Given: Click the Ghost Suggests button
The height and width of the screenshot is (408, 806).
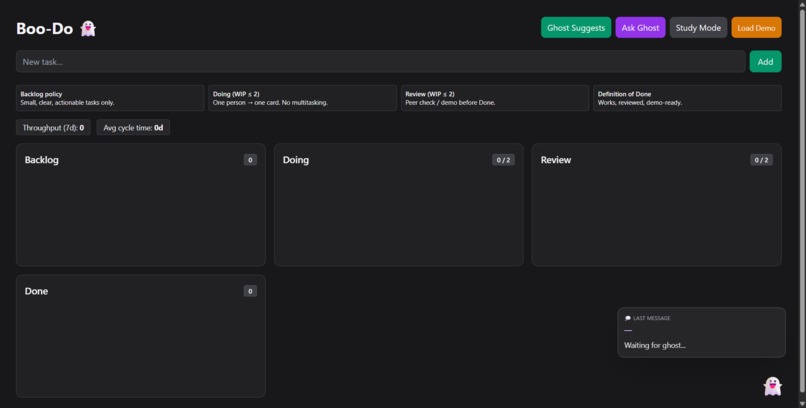Looking at the screenshot, I should tap(576, 28).
